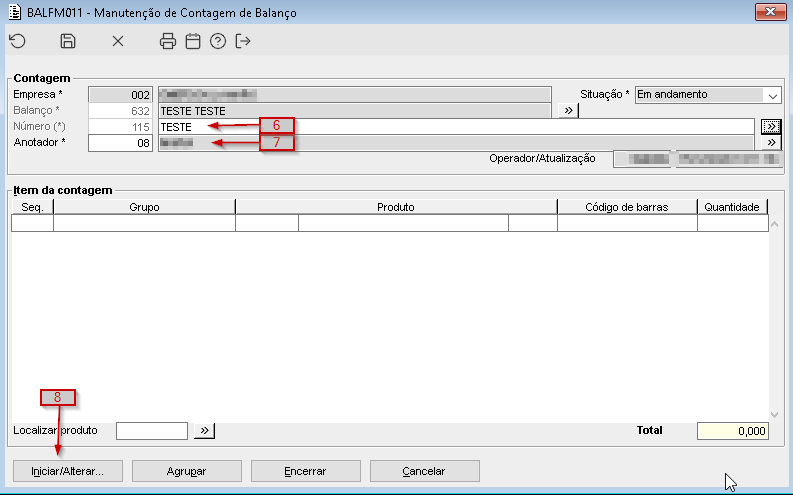Focus the Localizar produto input field
Image resolution: width=793 pixels, height=495 pixels.
click(x=152, y=431)
